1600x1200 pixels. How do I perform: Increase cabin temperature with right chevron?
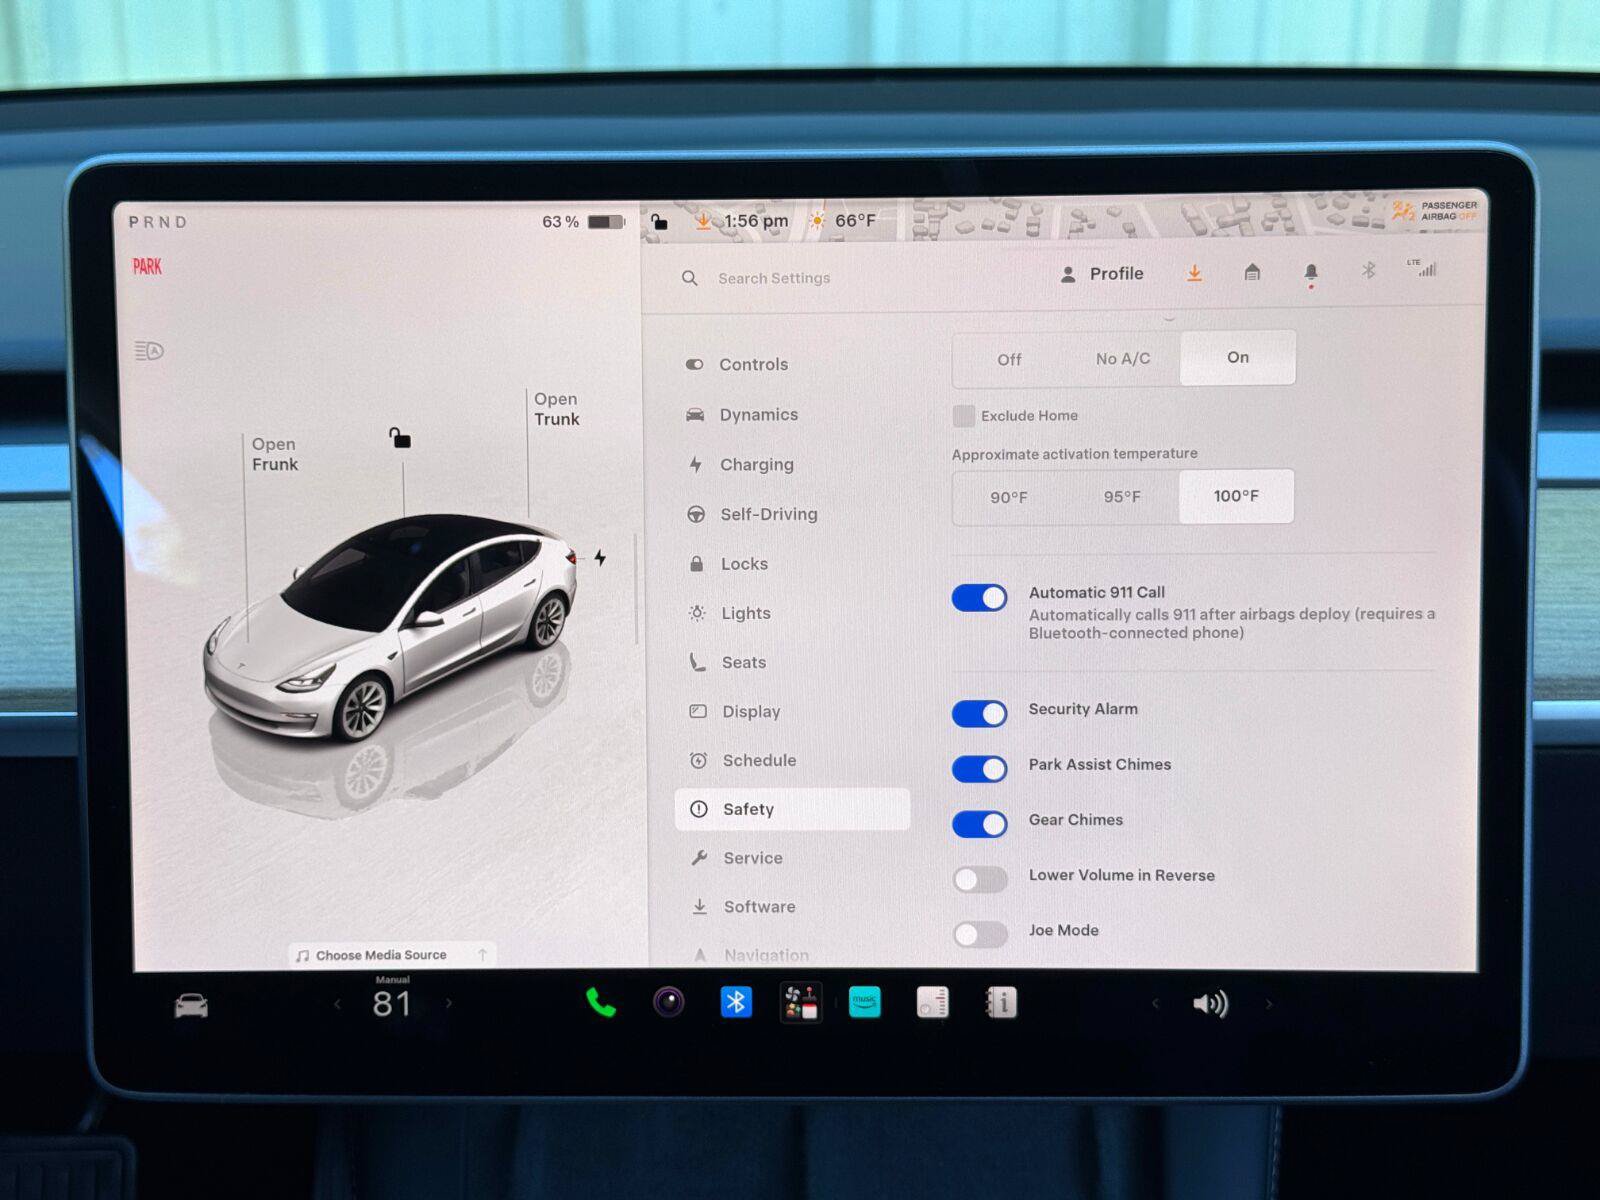tap(448, 1003)
